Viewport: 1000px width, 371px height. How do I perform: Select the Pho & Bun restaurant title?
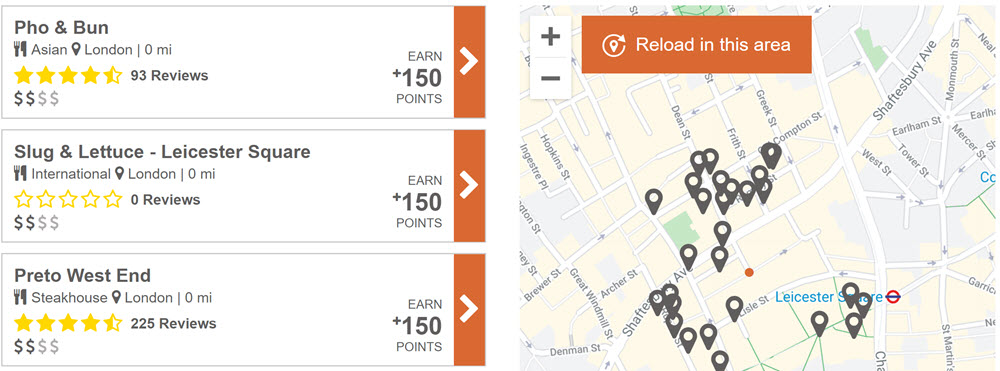[61, 27]
